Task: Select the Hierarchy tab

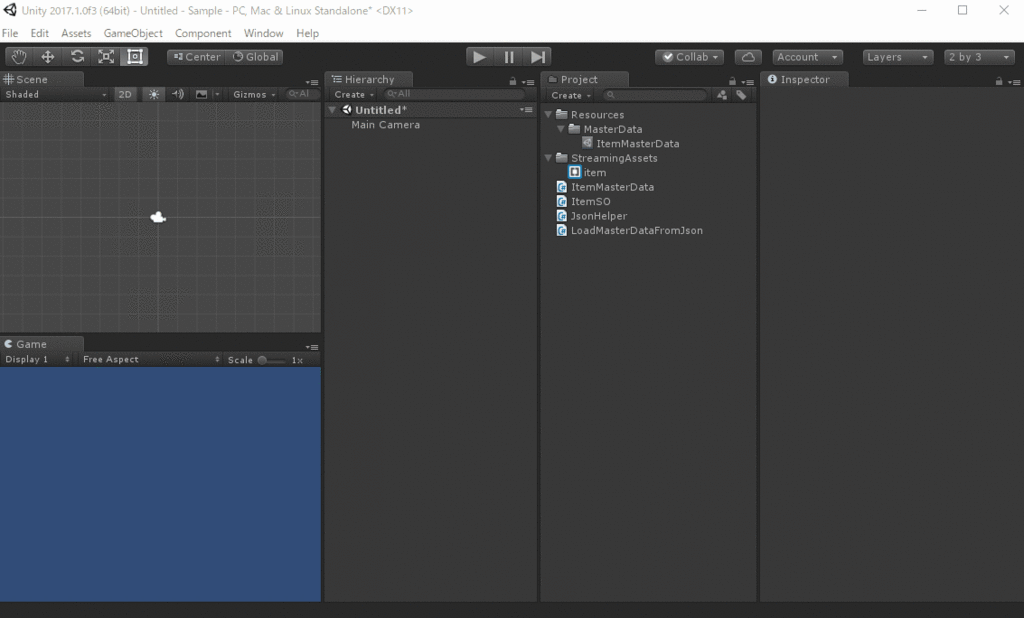Action: tap(369, 79)
